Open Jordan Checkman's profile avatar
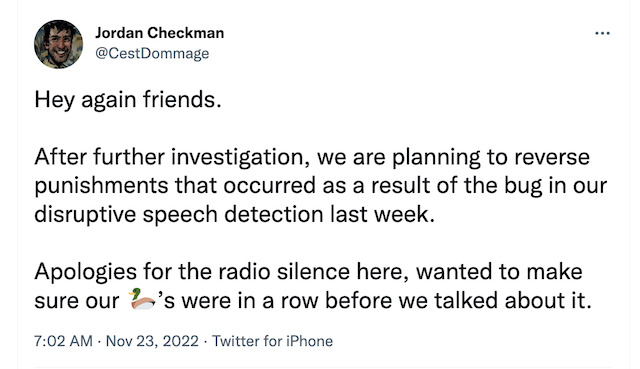The height and width of the screenshot is (369, 640). pyautogui.click(x=58, y=44)
